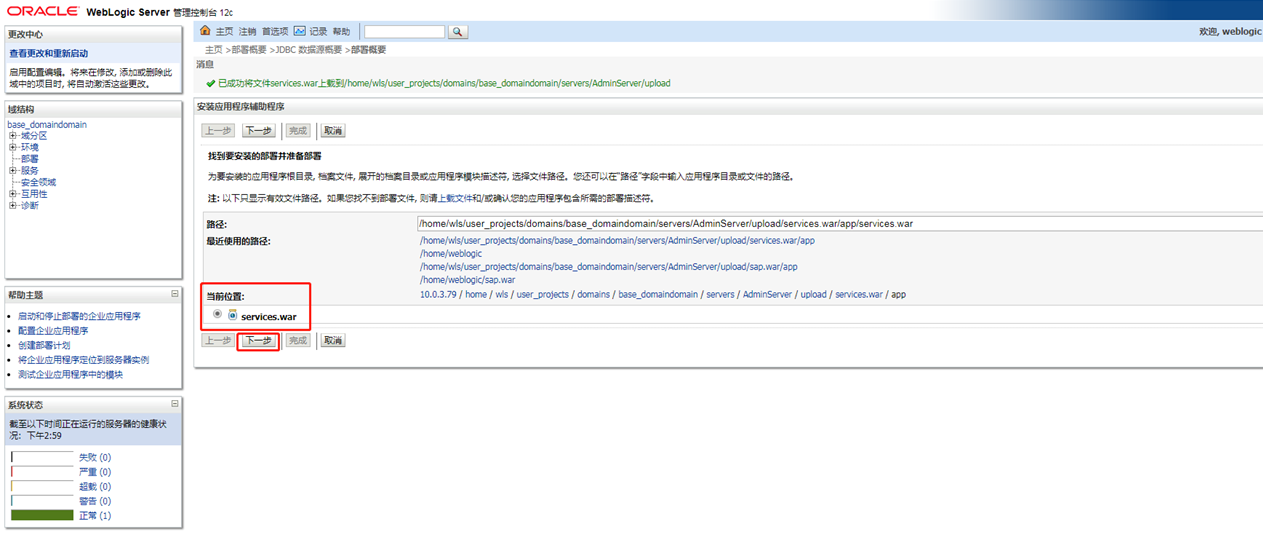Open JDBC 数据源概要 breadcrumb link
This screenshot has width=1263, height=540.
309,49
